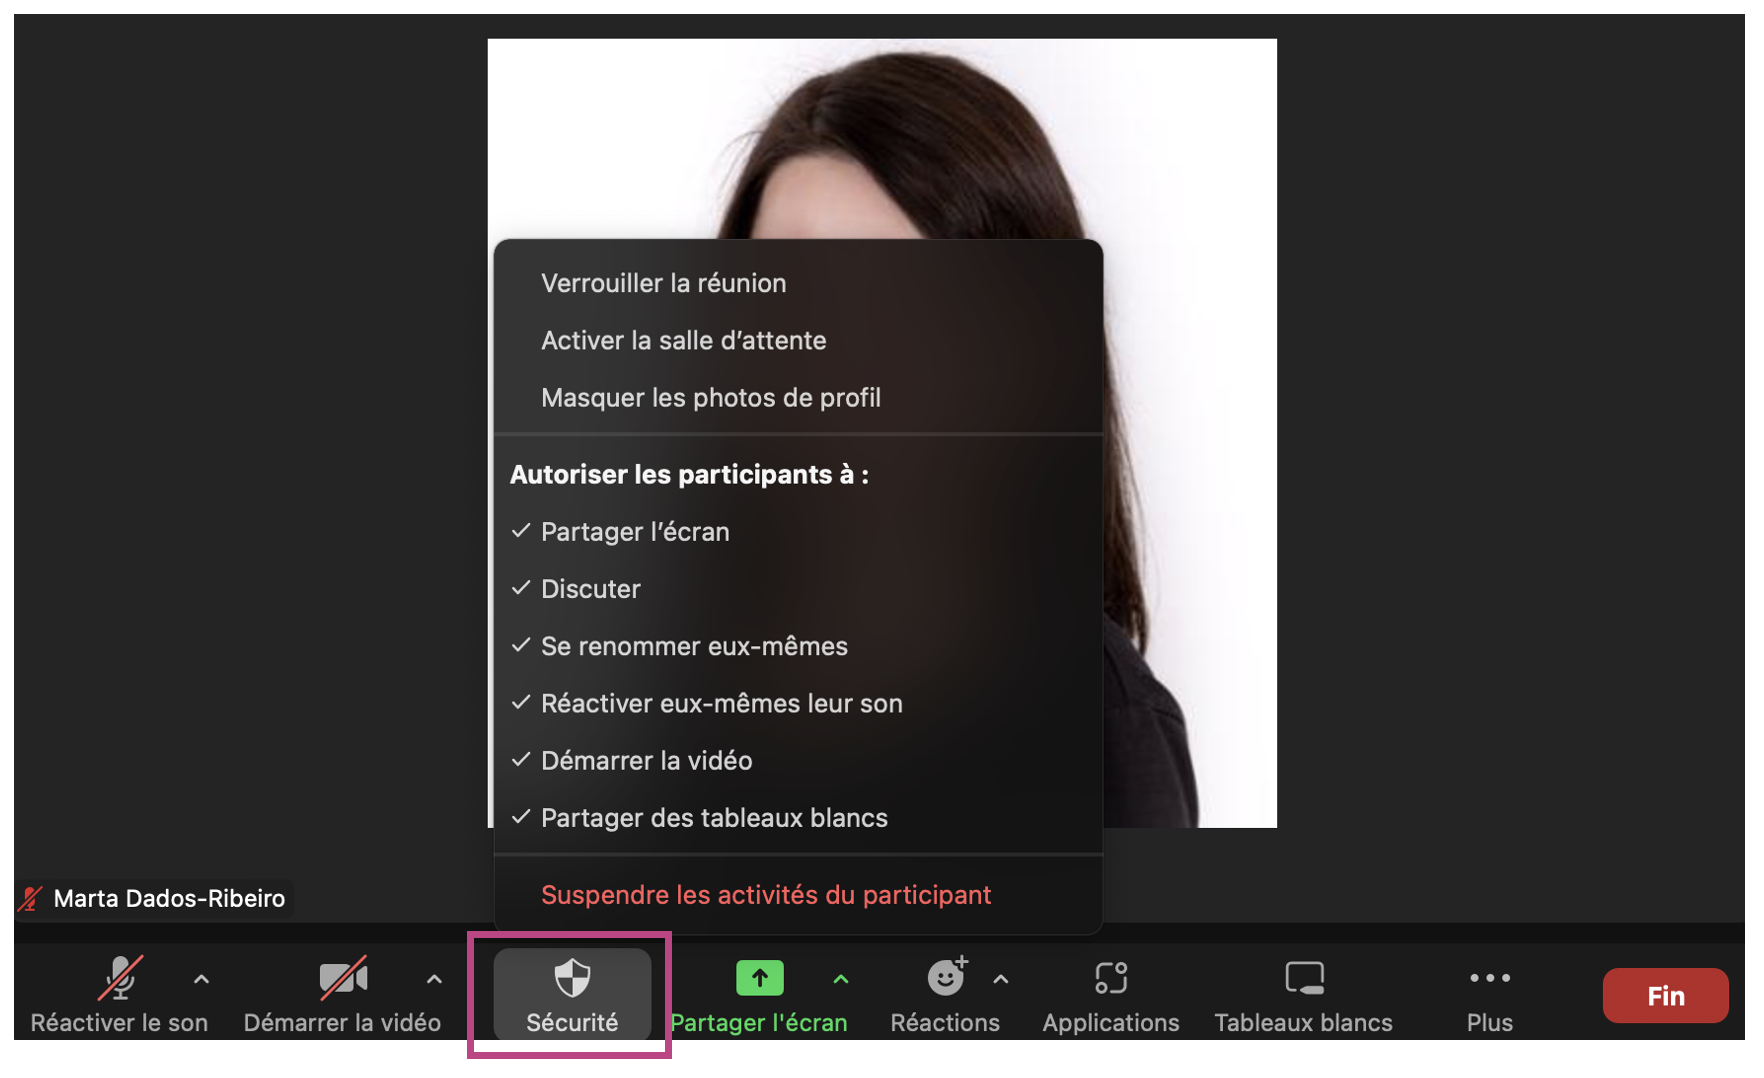Choose Activer la salle d'attente

[683, 341]
